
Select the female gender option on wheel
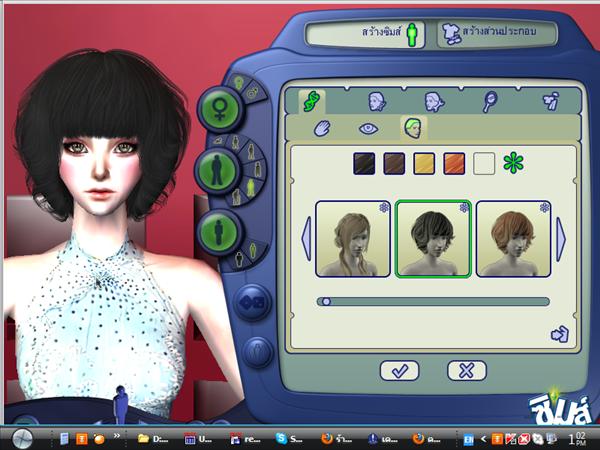tap(238, 82)
